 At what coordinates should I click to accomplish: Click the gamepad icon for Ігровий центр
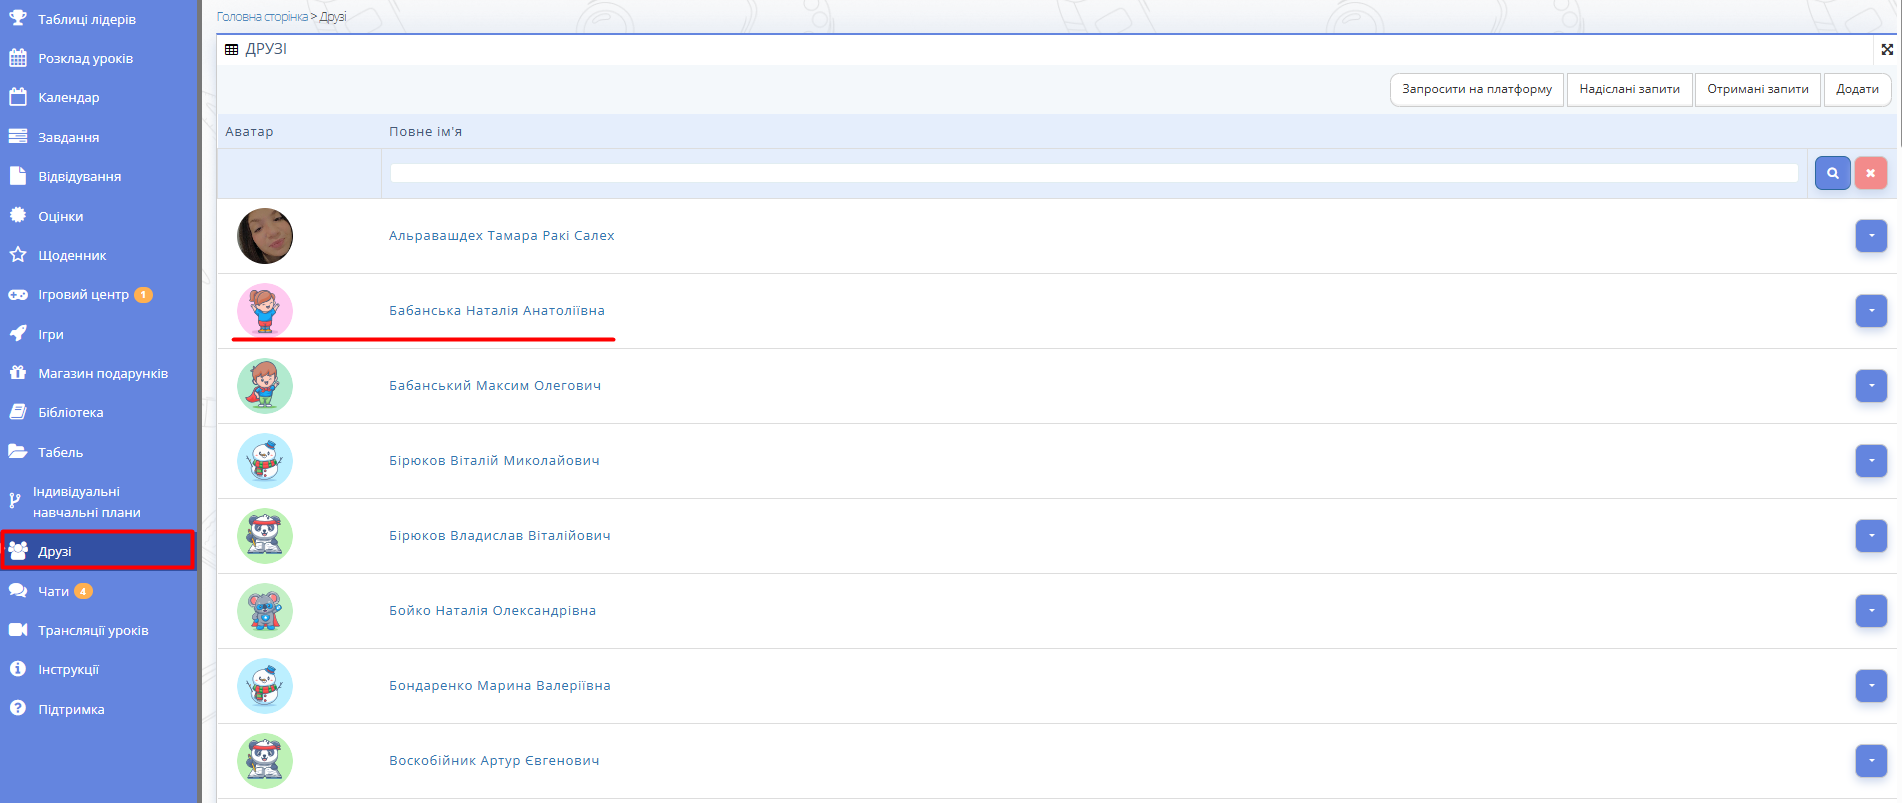pyautogui.click(x=18, y=295)
